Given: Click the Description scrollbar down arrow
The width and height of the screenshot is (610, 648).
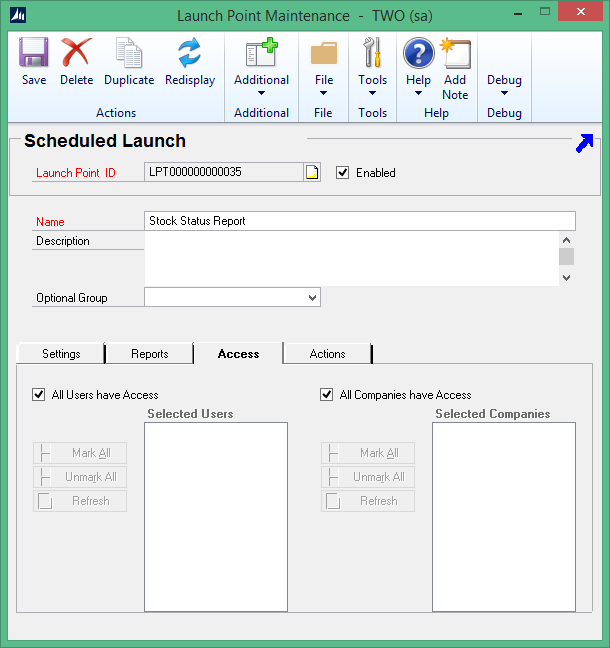Looking at the screenshot, I should [567, 278].
